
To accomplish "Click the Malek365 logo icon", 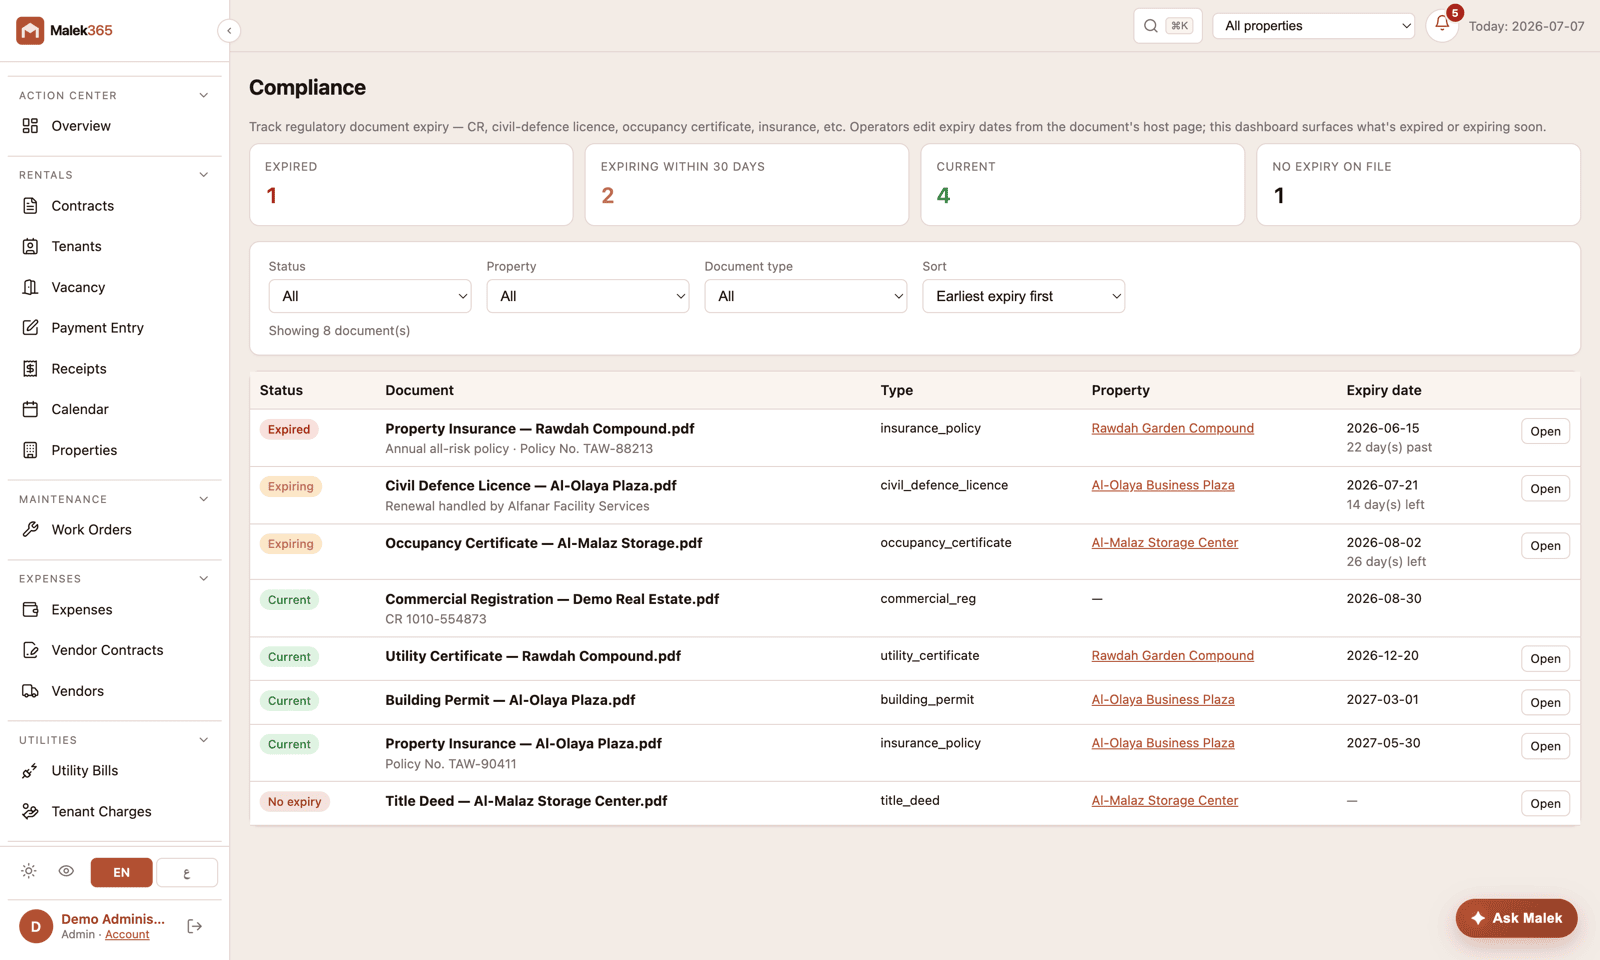I will point(30,30).
